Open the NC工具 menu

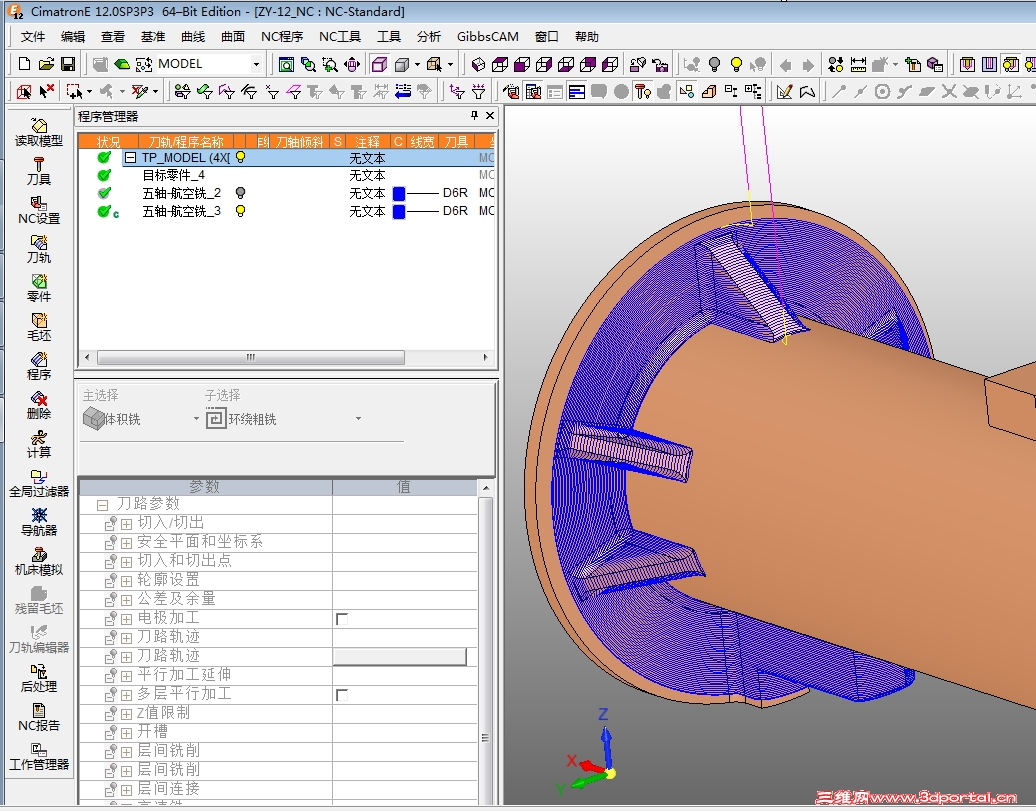tap(340, 36)
